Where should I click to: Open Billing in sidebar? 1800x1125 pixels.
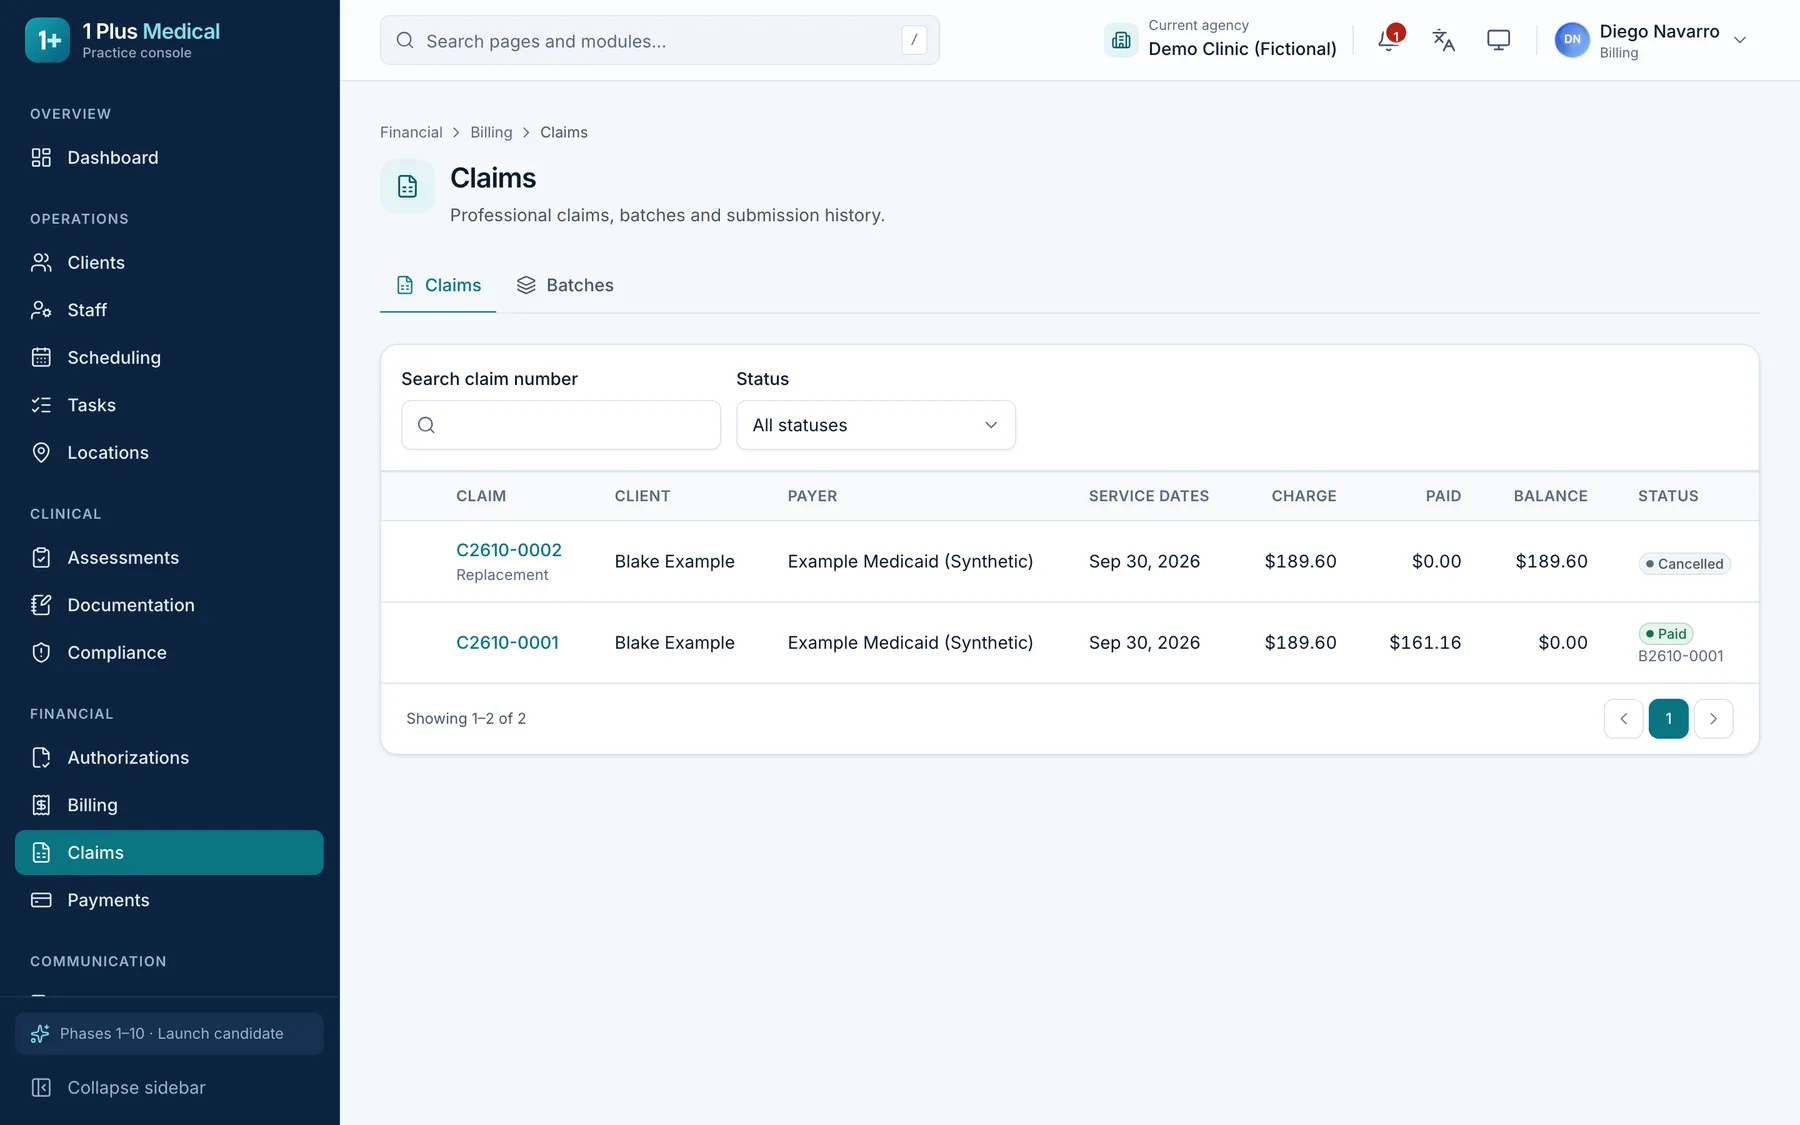tap(169, 805)
